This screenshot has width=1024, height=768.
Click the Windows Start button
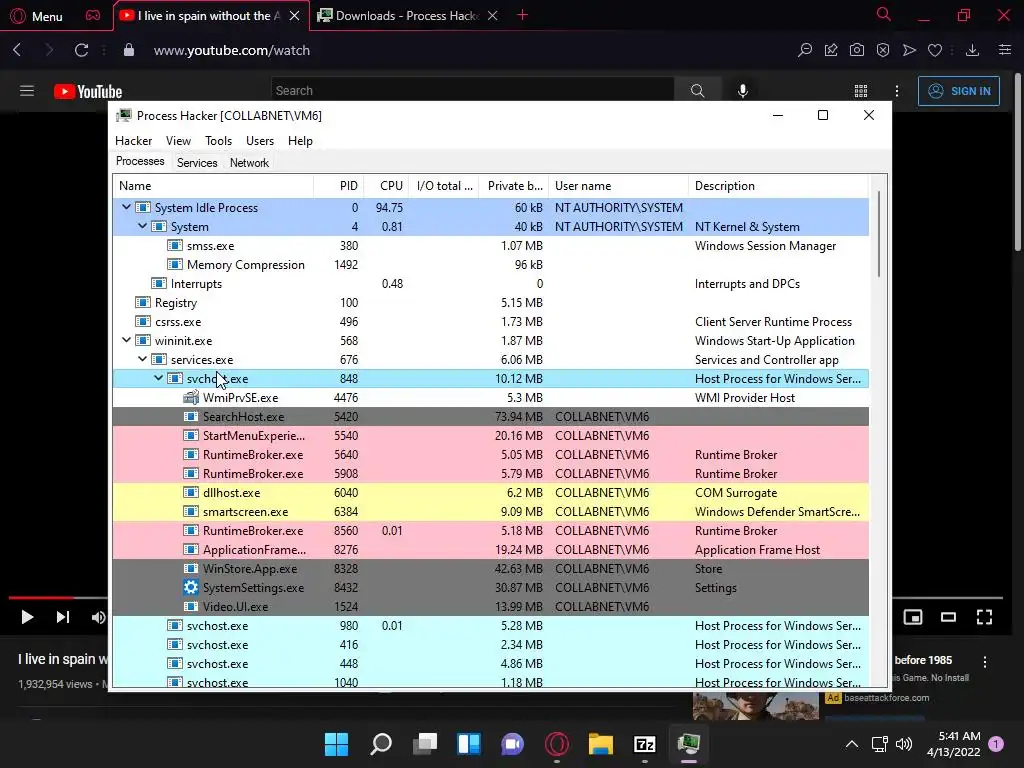[x=336, y=744]
